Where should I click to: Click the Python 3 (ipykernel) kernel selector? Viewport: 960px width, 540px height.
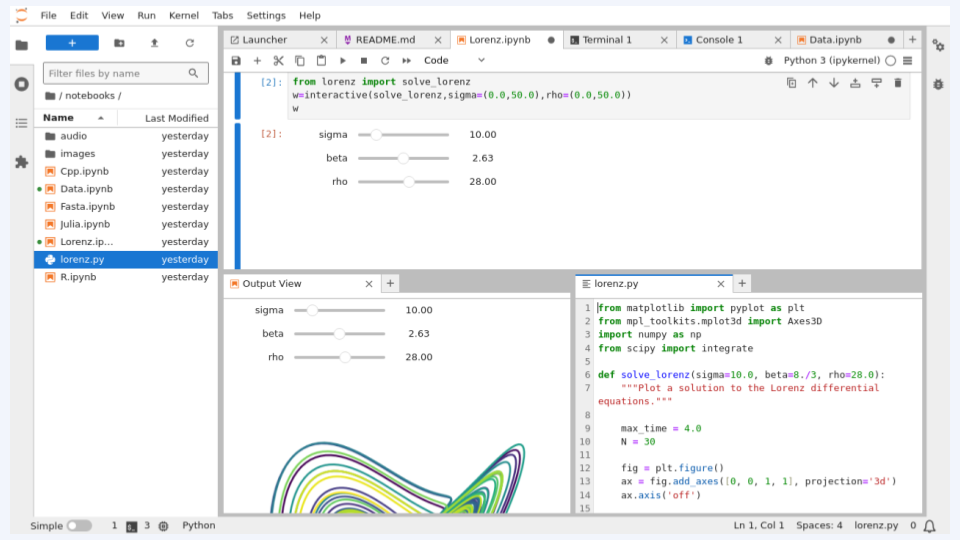[x=831, y=60]
